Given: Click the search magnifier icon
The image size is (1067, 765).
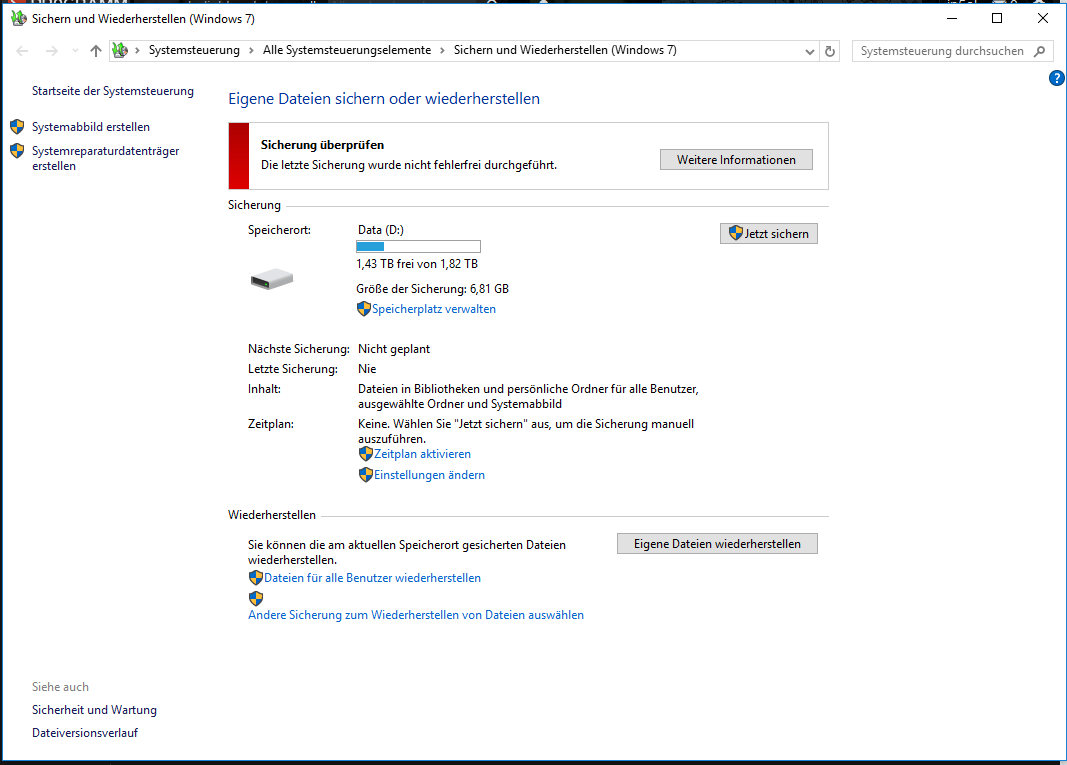Looking at the screenshot, I should coord(1039,51).
